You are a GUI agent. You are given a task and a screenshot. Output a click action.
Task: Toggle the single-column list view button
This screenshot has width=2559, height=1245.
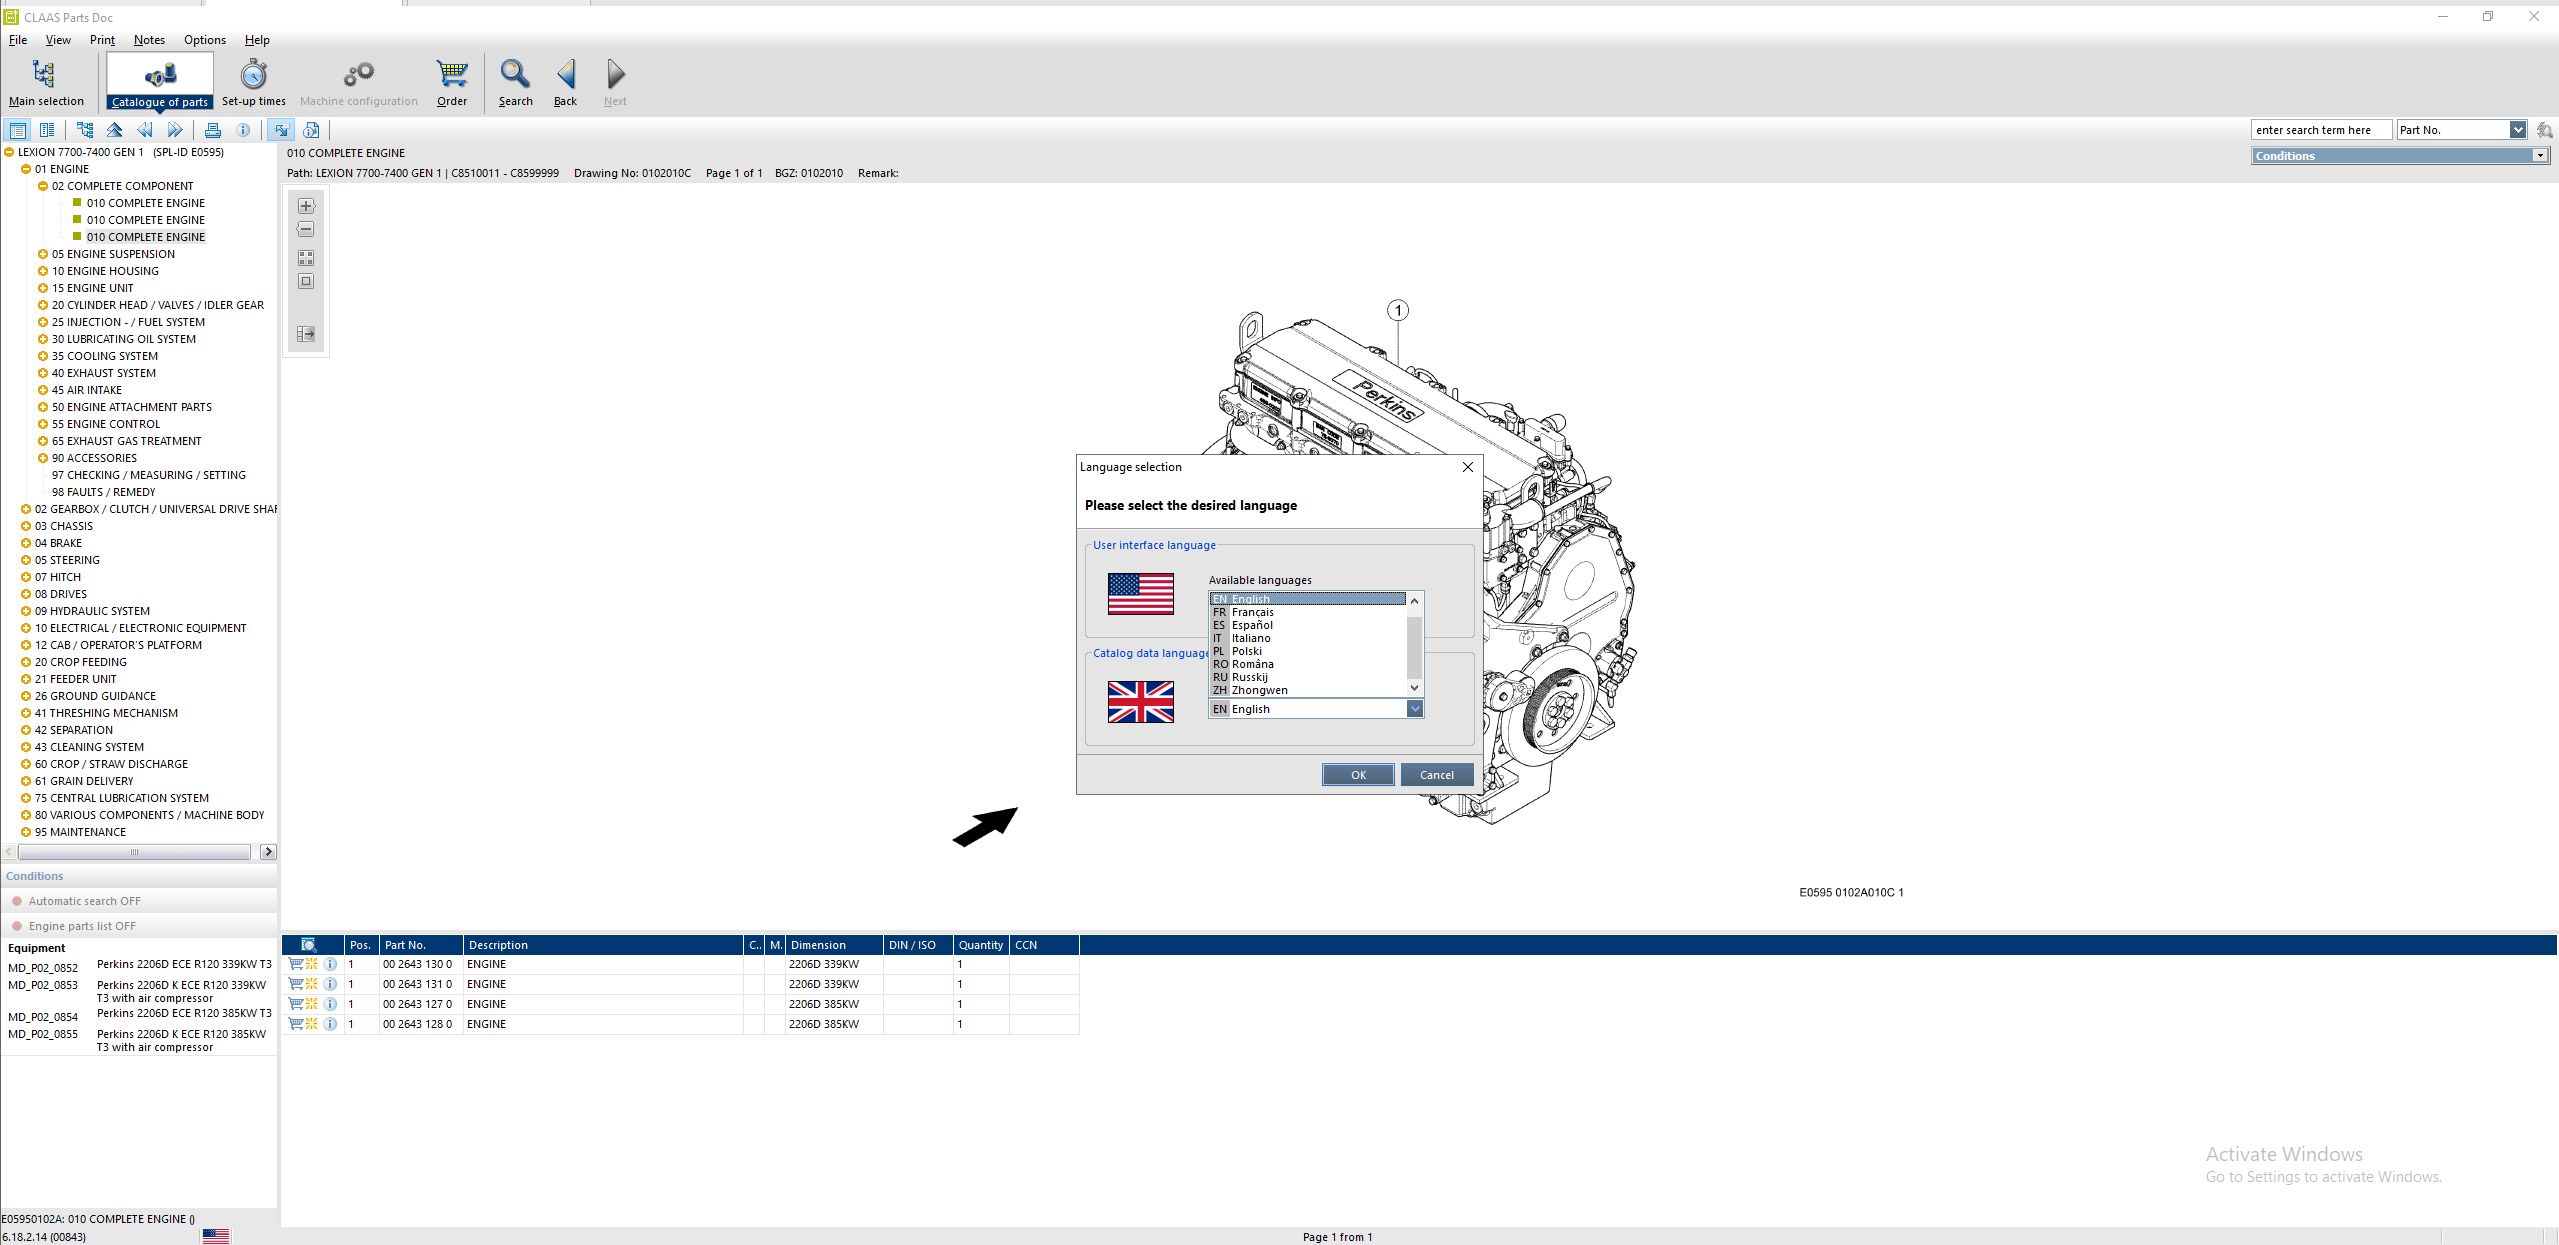[18, 130]
